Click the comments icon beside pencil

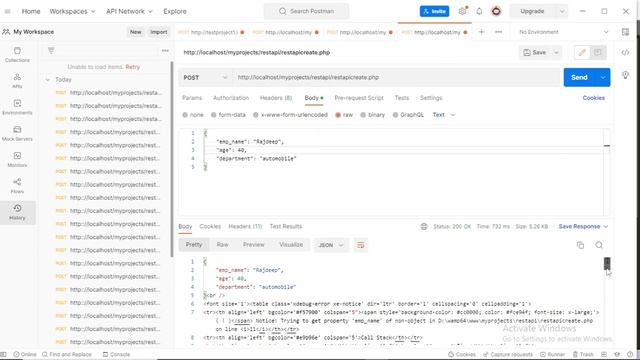pyautogui.click(x=598, y=52)
